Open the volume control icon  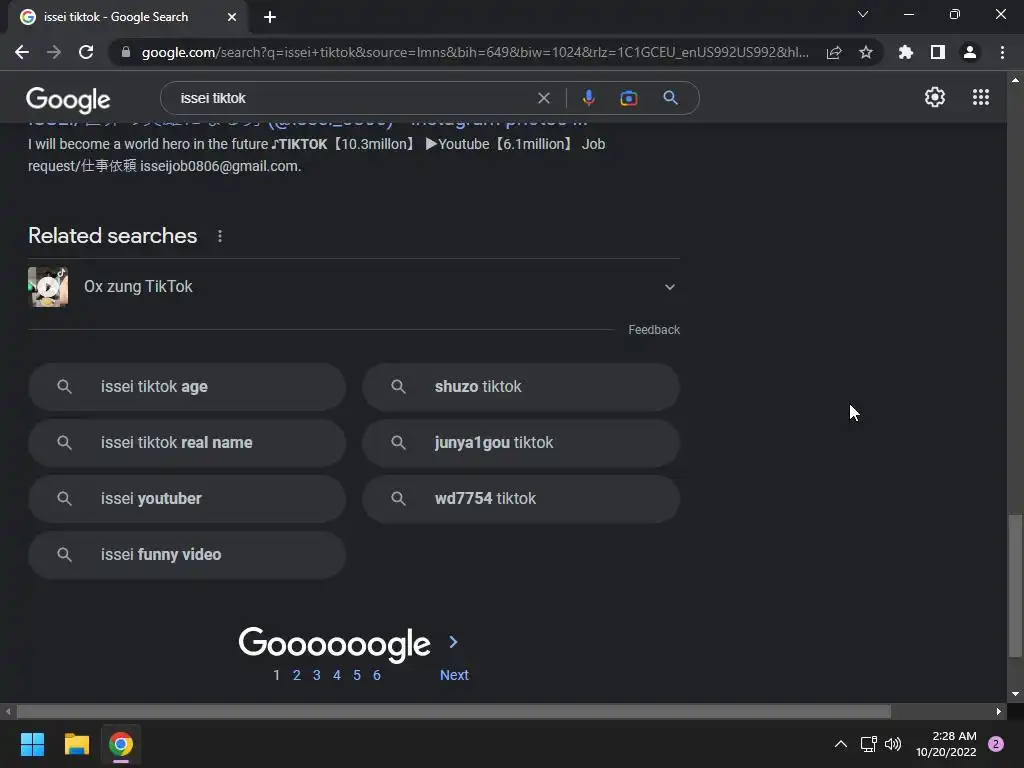(893, 744)
